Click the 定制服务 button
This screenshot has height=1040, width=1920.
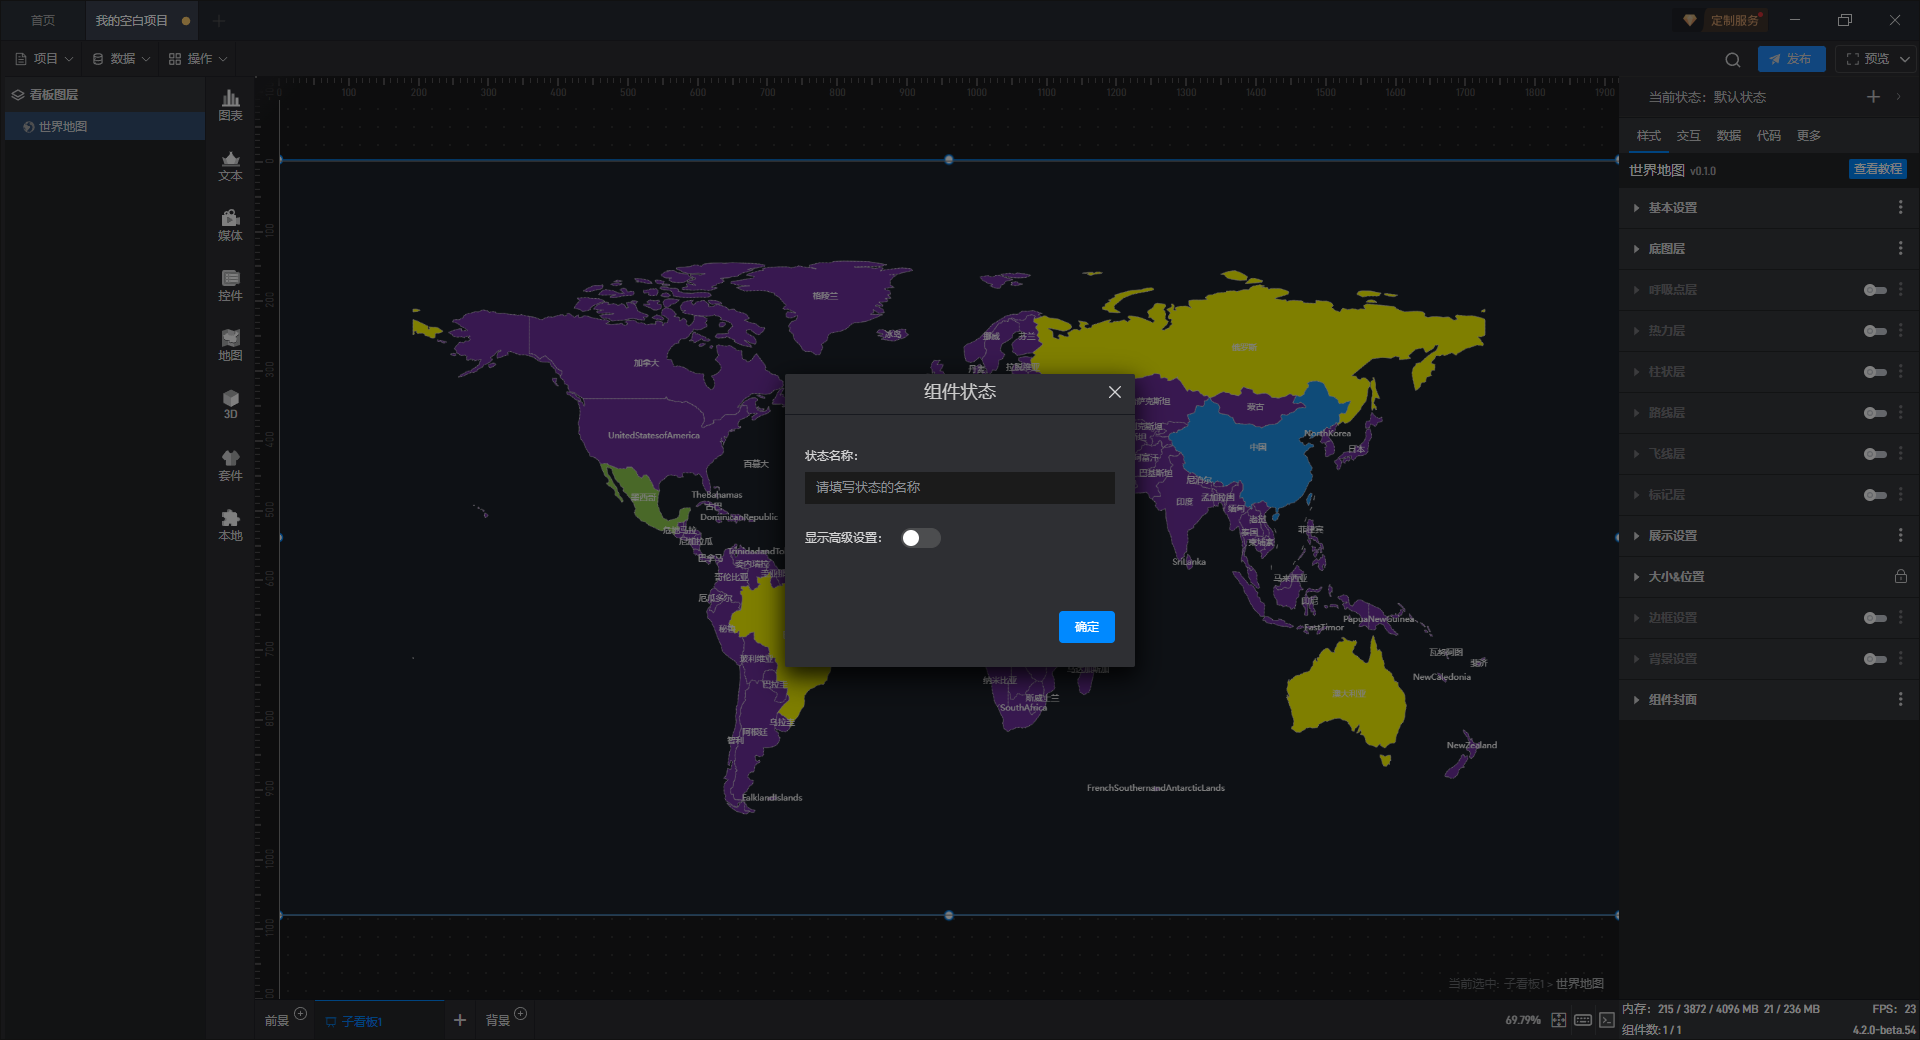click(1734, 20)
